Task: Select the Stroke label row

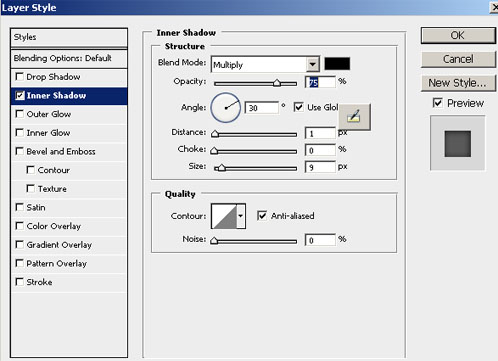Action: 69,282
